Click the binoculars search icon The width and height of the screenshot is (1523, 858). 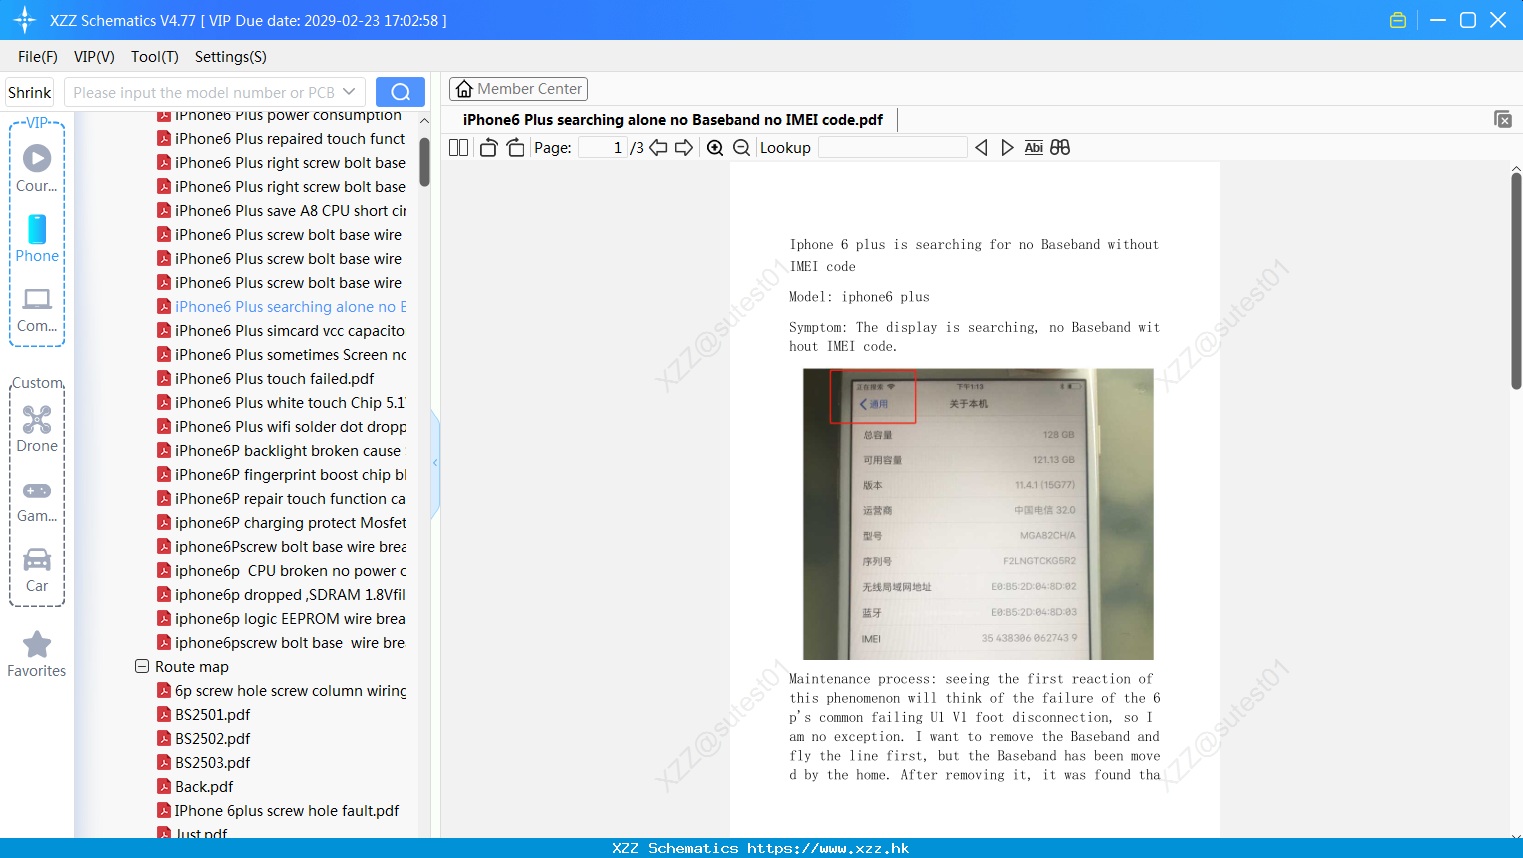coord(1060,147)
